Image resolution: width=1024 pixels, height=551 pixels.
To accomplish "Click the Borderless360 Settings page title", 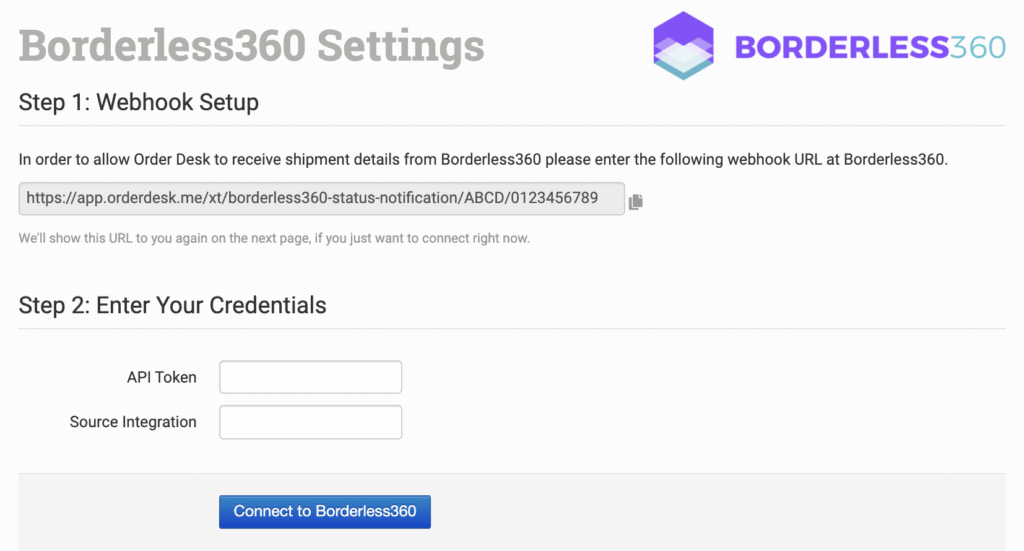I will pos(251,46).
